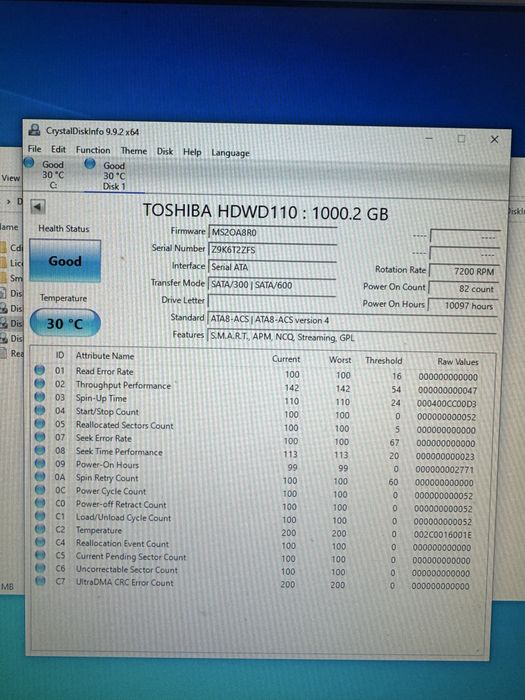
Task: Click the empty Drive Letter field
Action: click(271, 302)
